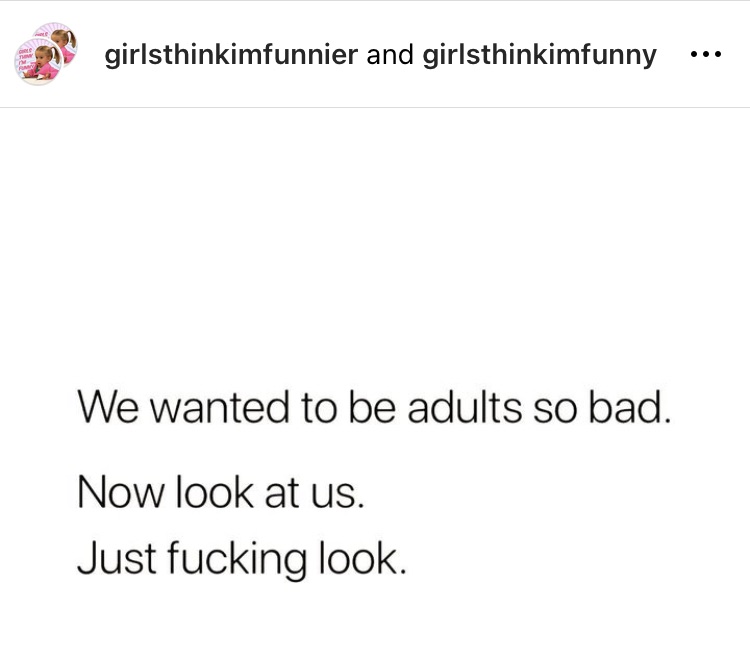Tap the front overlapping profile avatar
Image resolution: width=750 pixels, height=656 pixels.
(x=38, y=62)
